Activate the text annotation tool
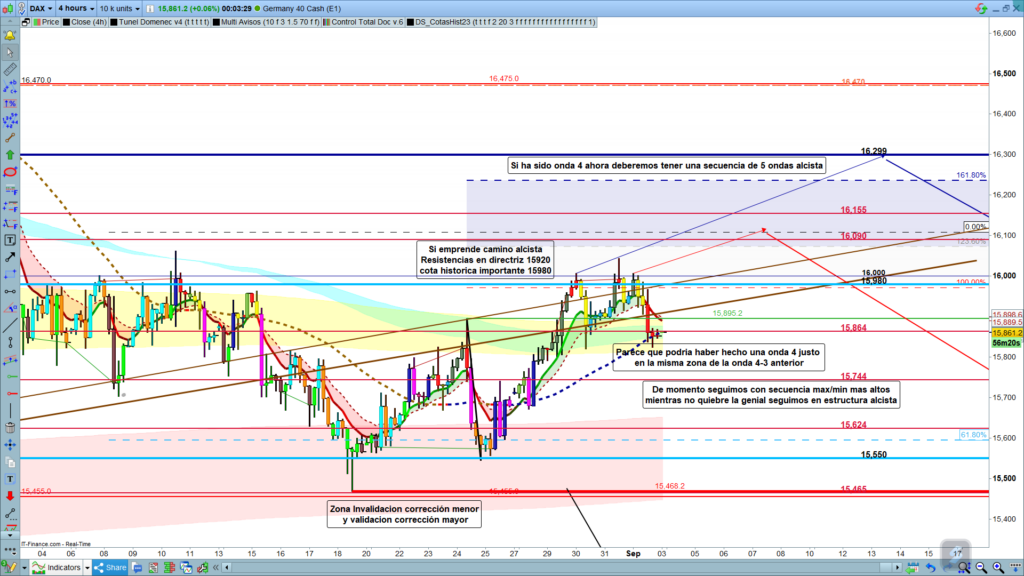Viewport: 1024px width, 576px height. 10,240
